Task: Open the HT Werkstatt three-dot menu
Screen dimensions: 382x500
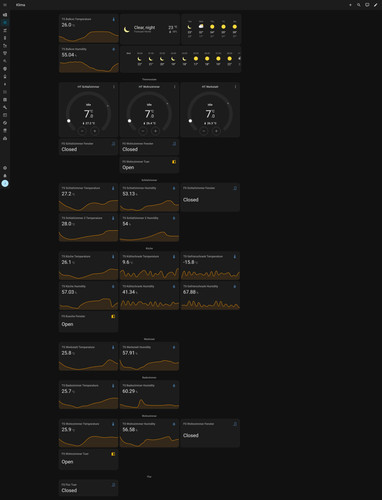Action: [x=235, y=87]
